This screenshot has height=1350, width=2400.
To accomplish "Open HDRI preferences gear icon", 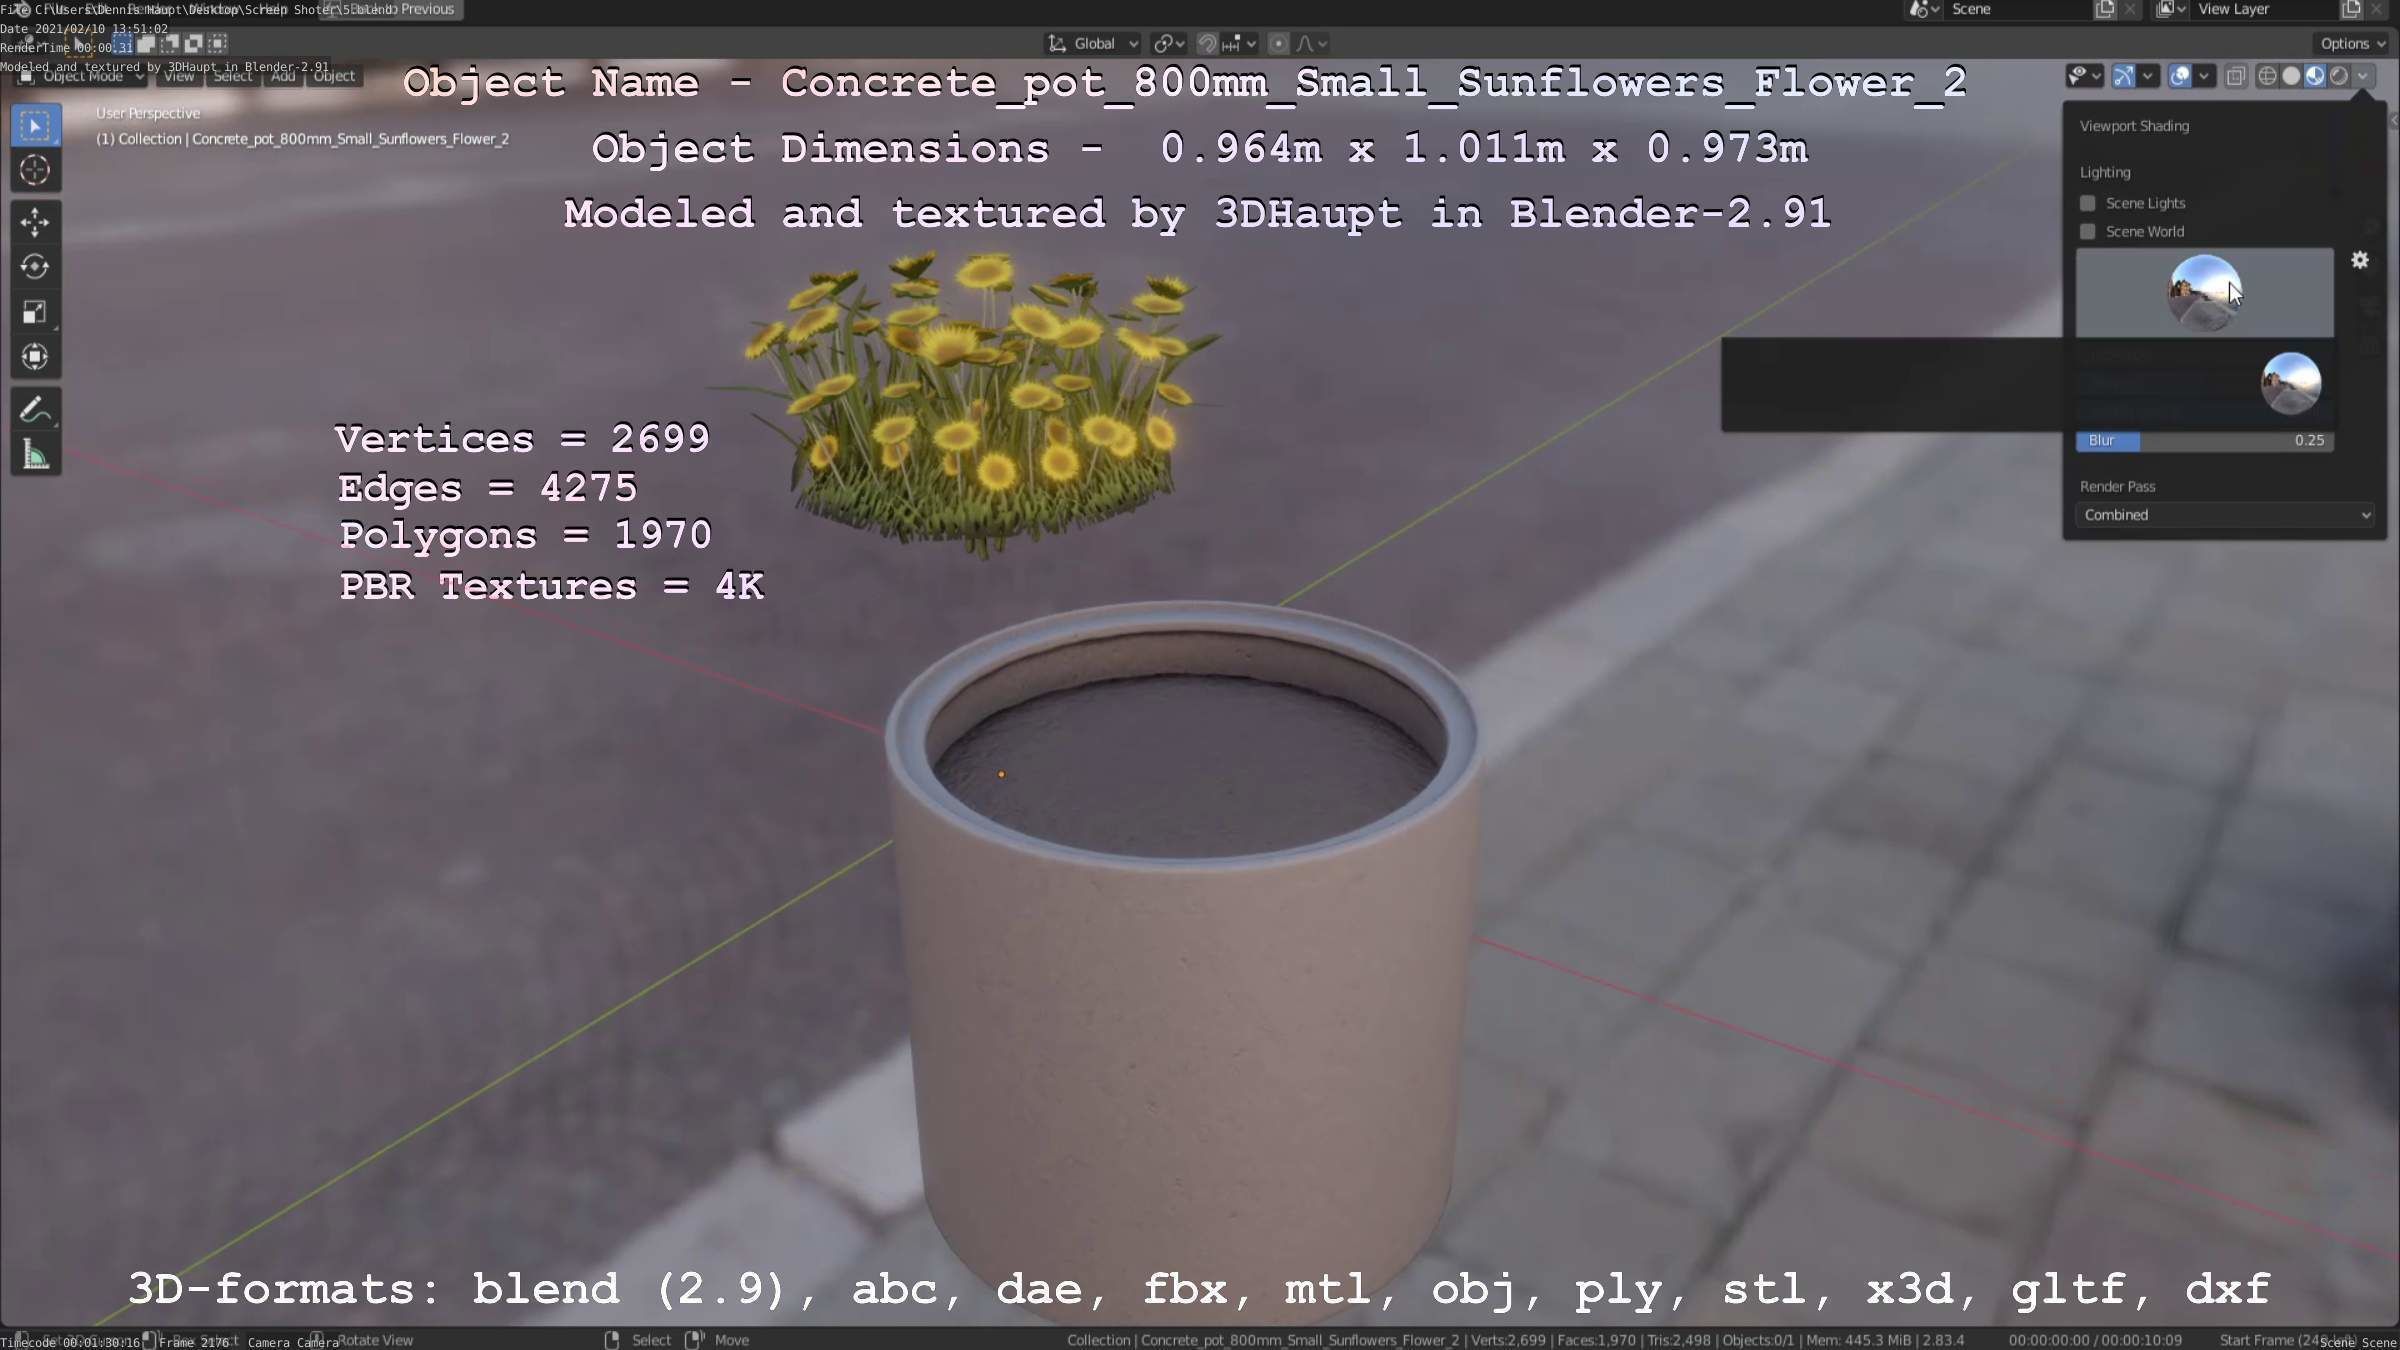I will pos(2360,260).
